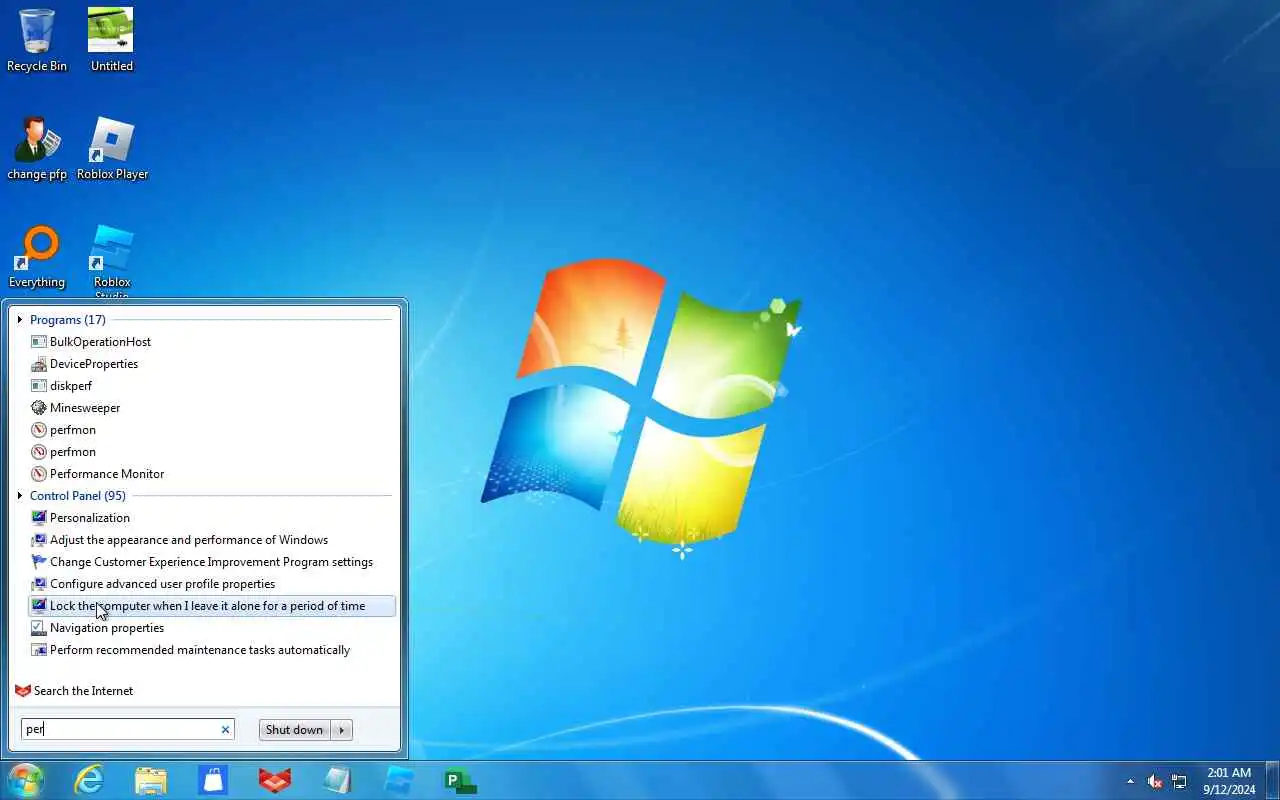Click the Windows Start orb
Viewport: 1280px width, 800px height.
coord(25,780)
